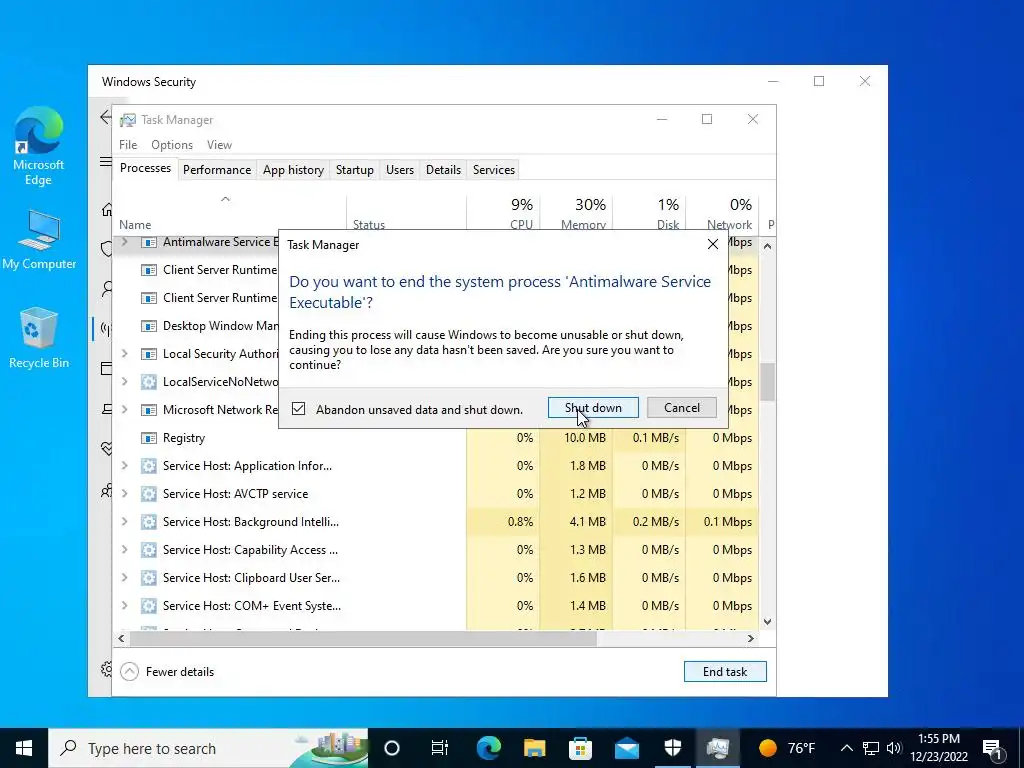
Task: Click first Client Server Runtime process icon
Action: point(149,270)
